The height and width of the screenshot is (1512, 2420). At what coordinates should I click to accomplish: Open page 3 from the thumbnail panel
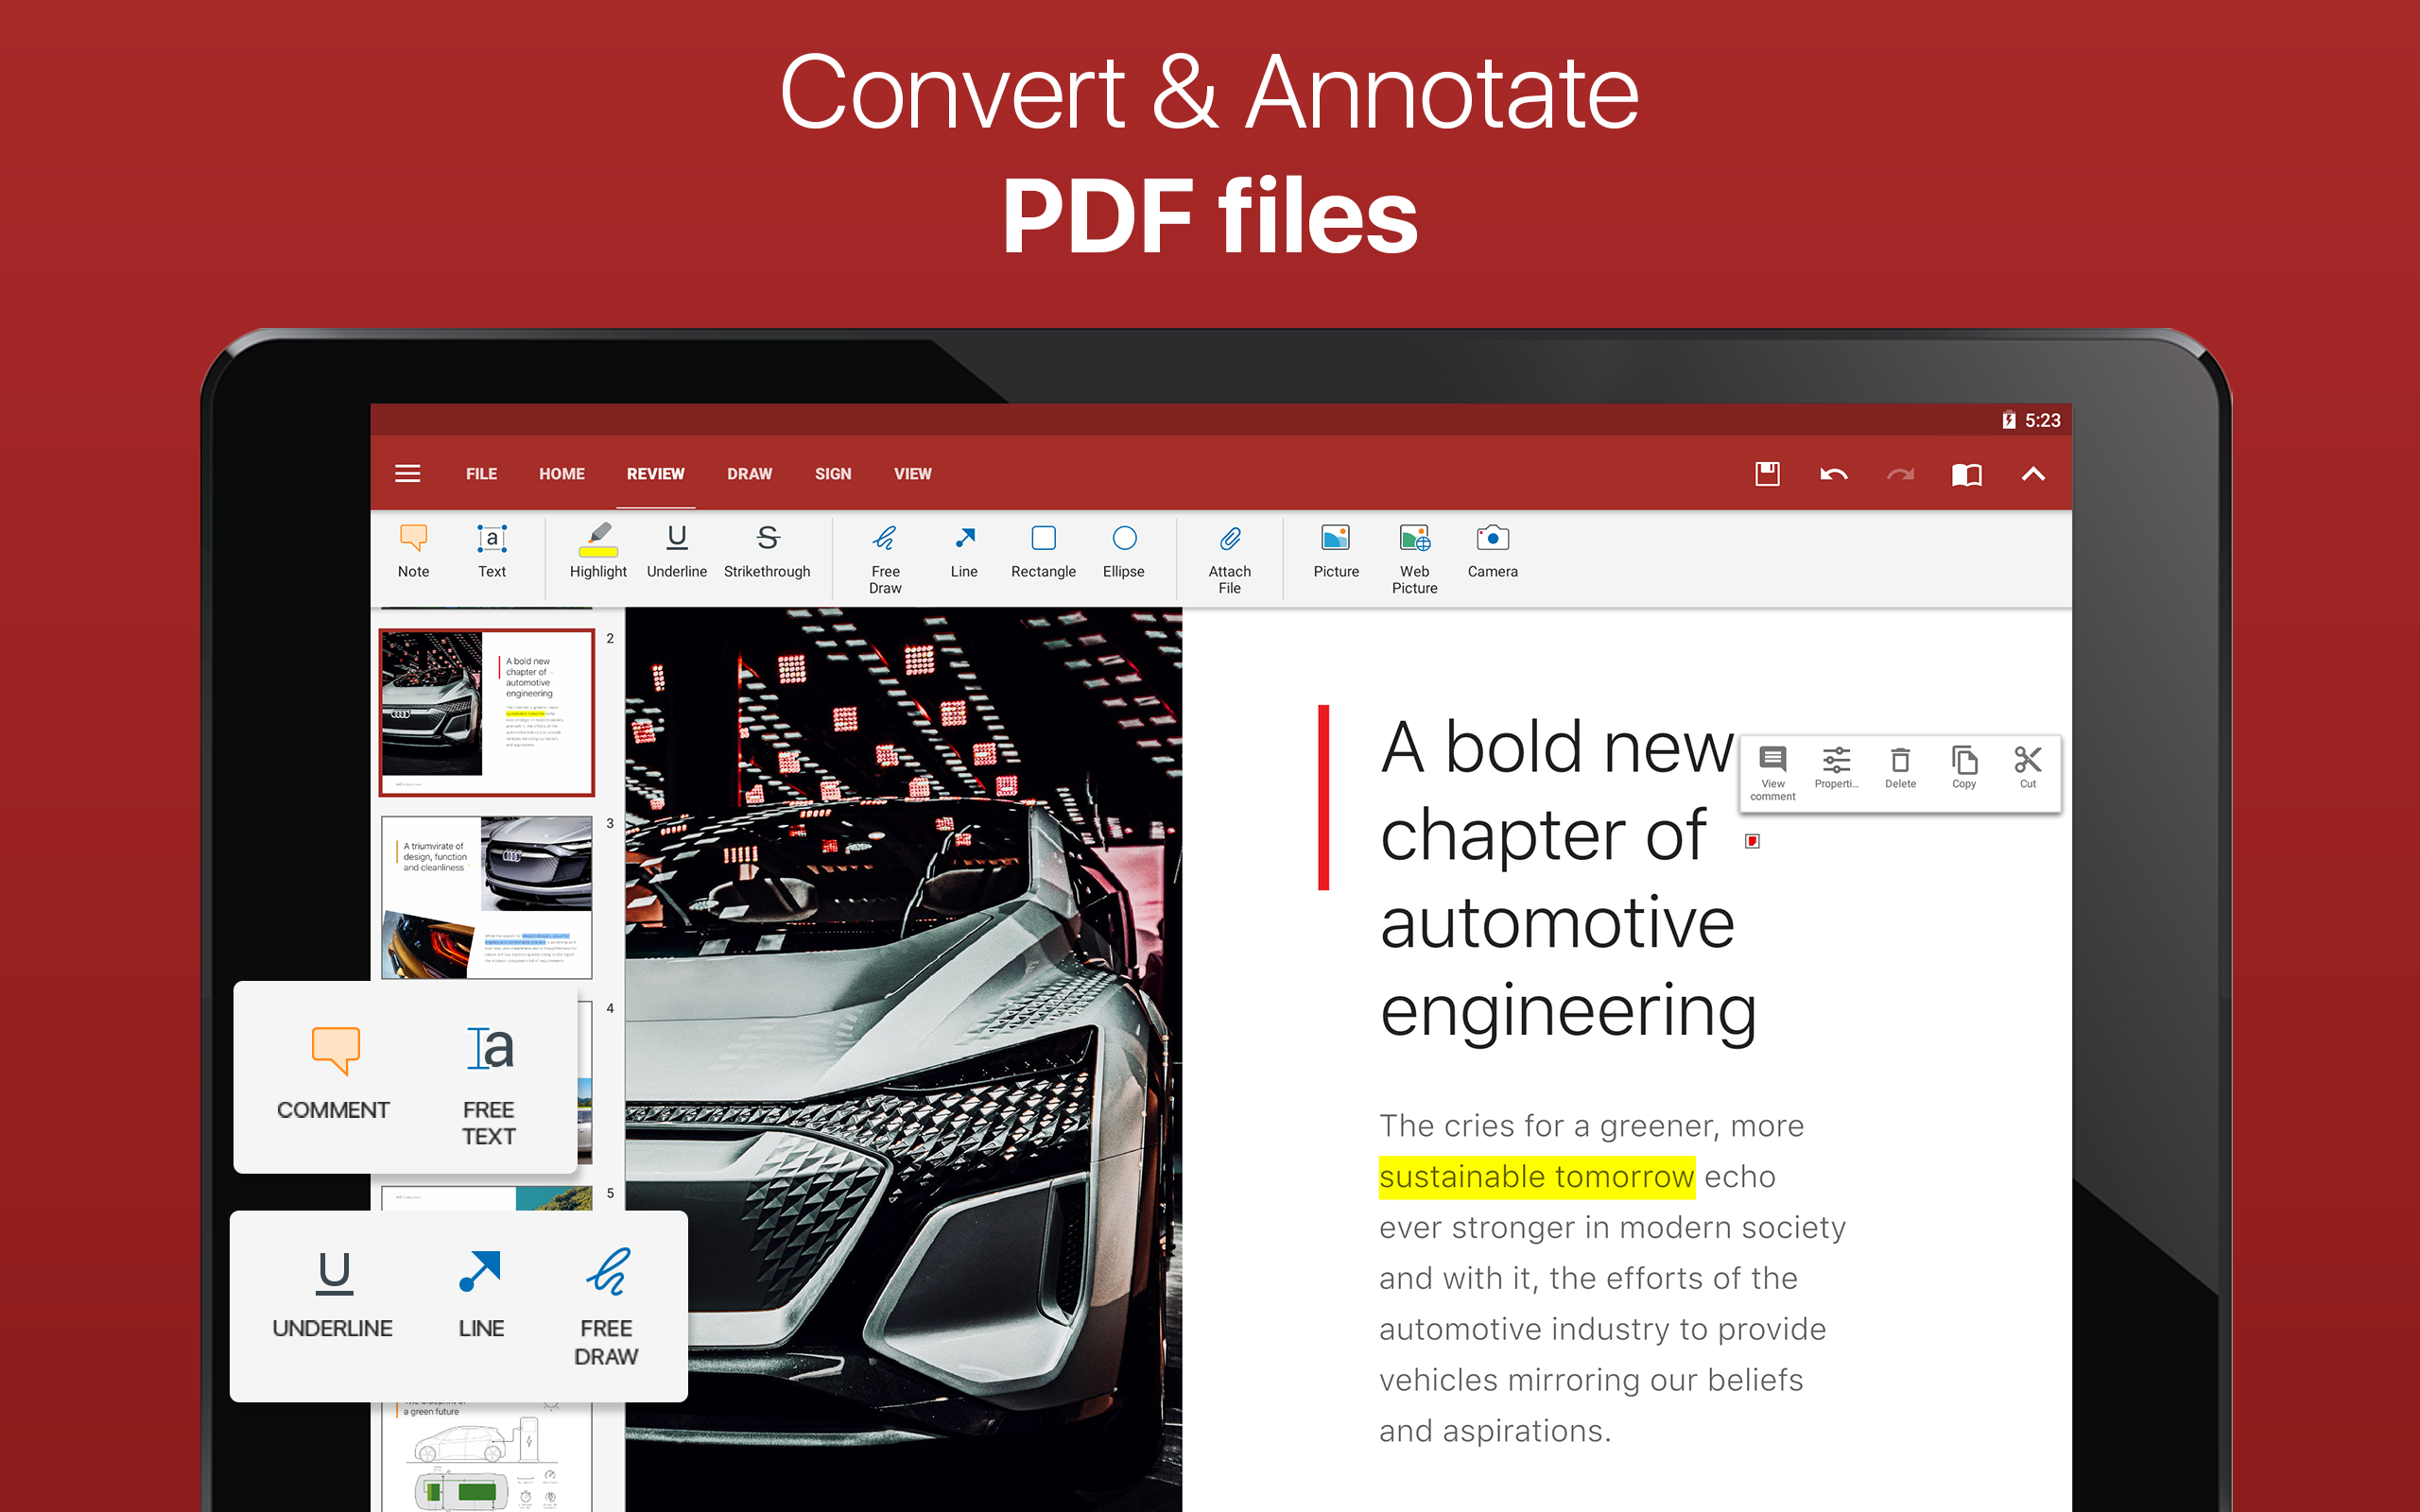click(487, 895)
